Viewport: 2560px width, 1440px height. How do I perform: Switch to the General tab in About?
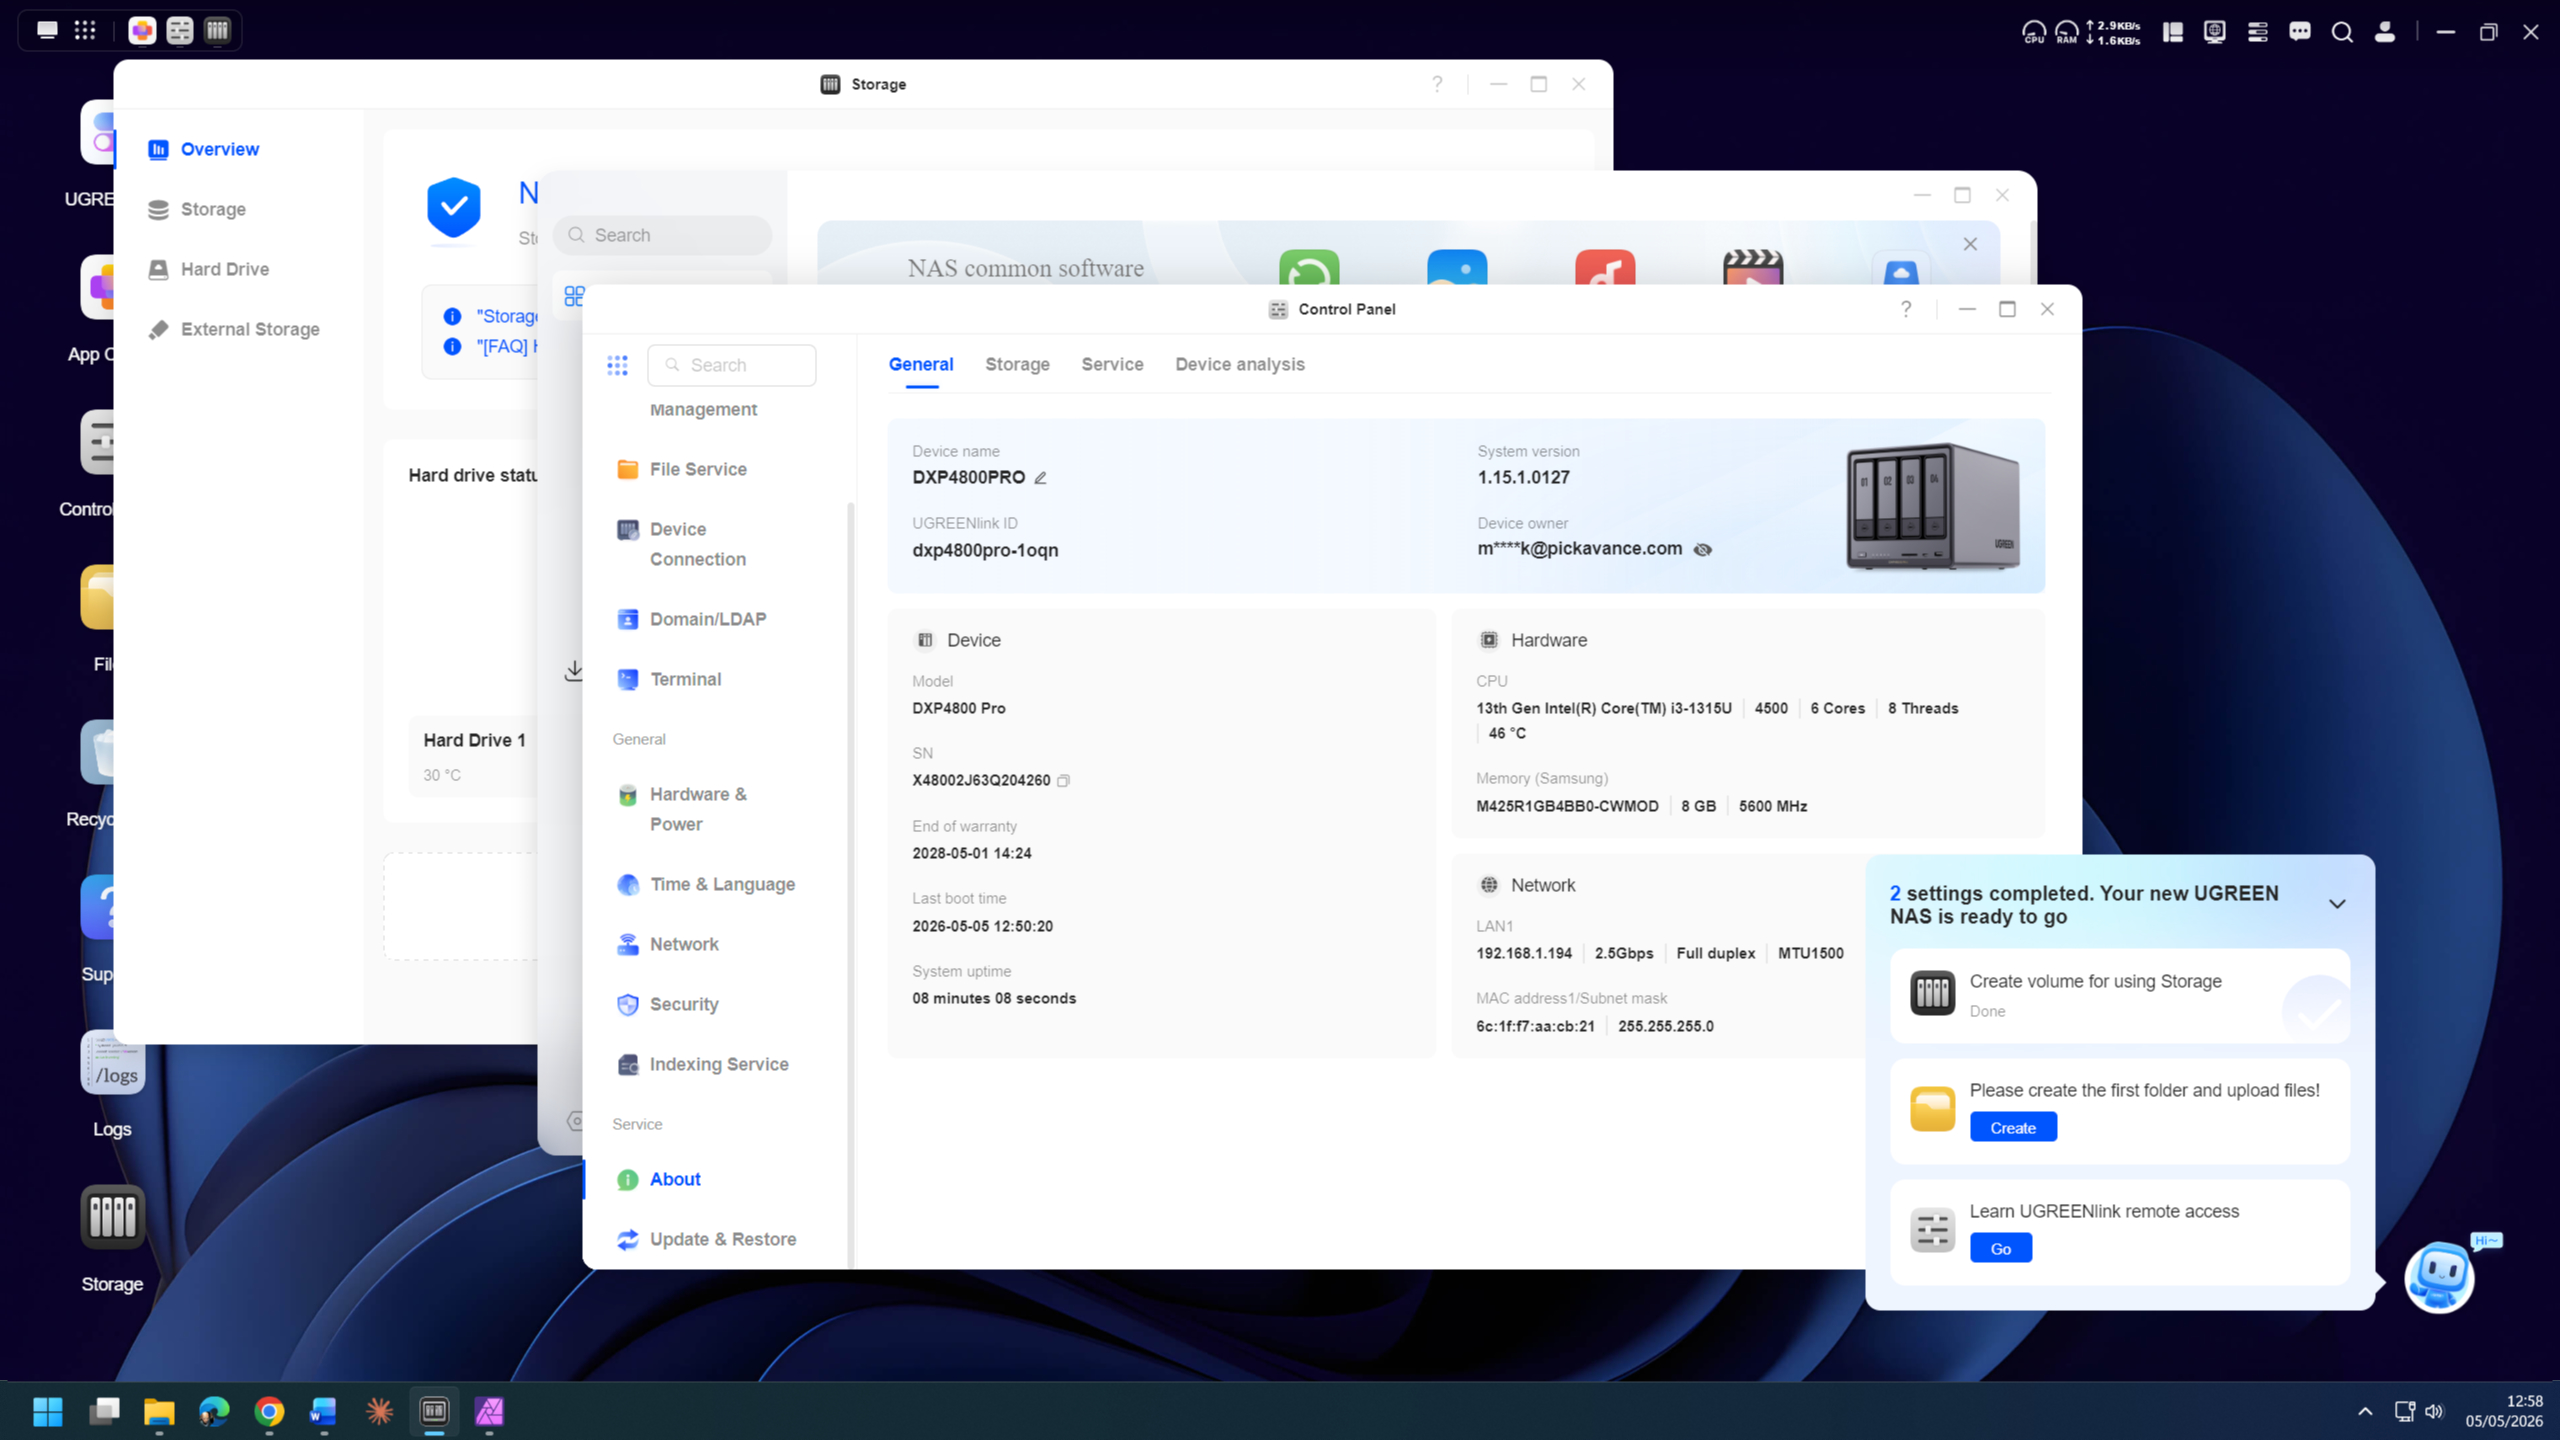coord(921,364)
